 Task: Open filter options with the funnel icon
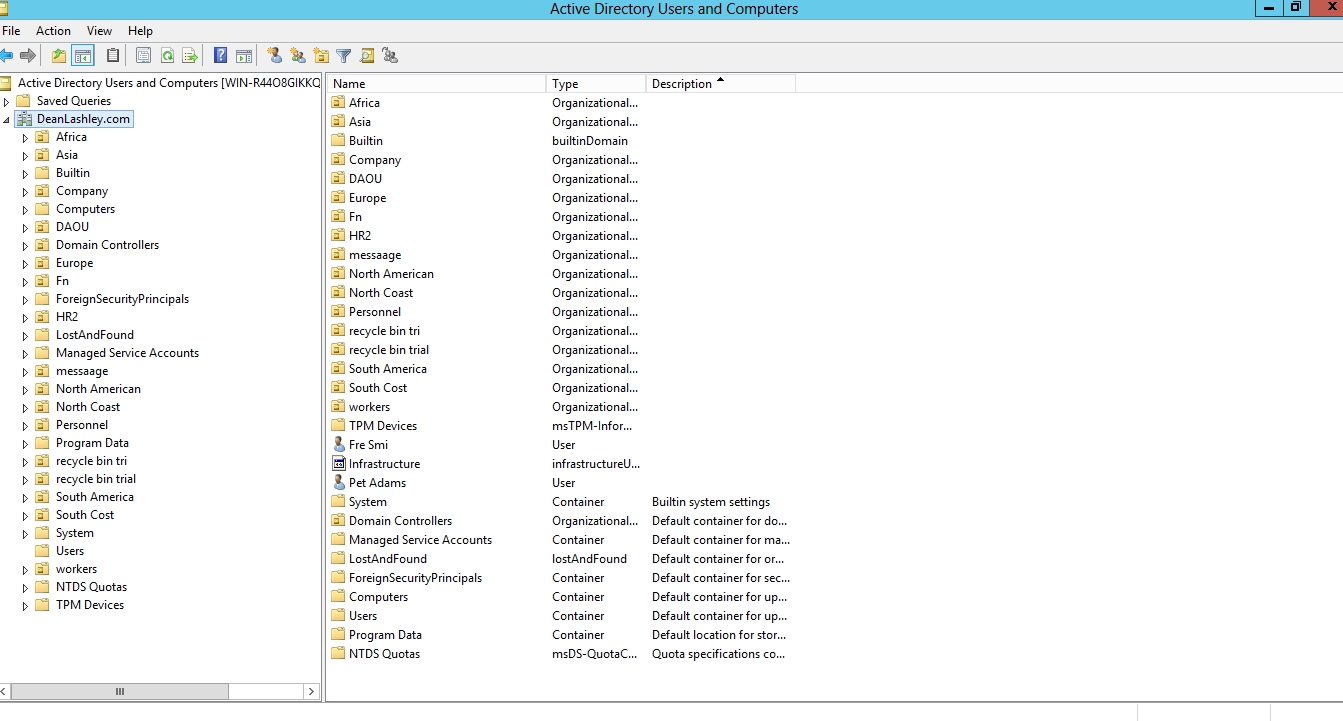coord(344,56)
